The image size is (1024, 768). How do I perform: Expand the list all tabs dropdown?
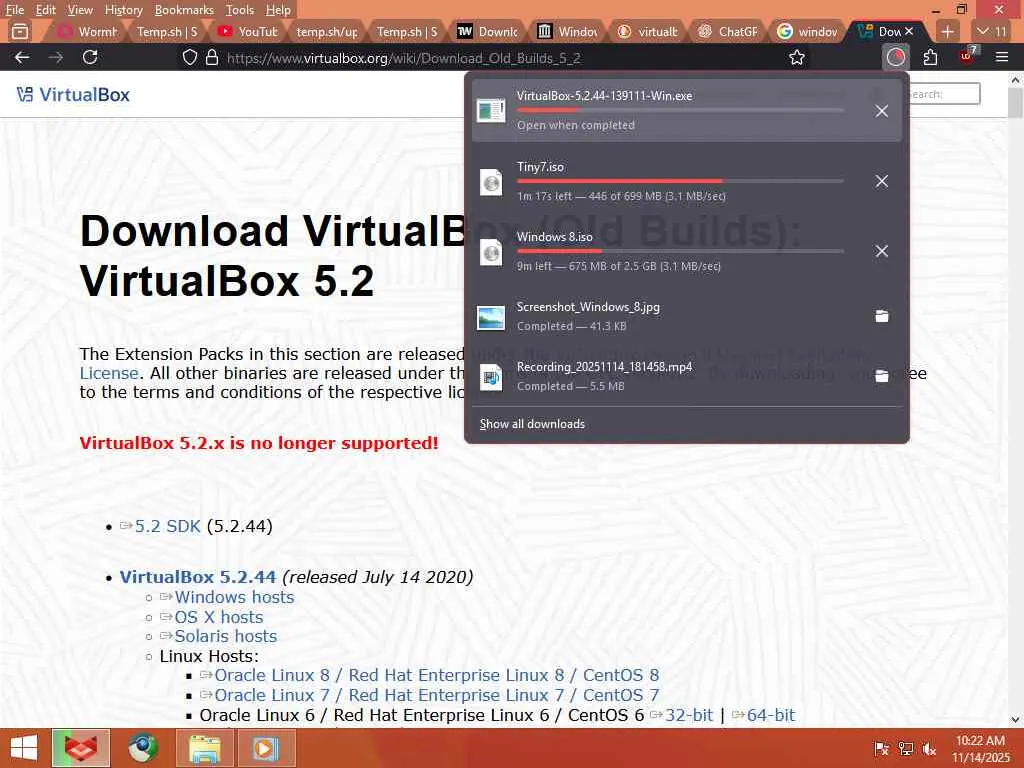(x=991, y=31)
